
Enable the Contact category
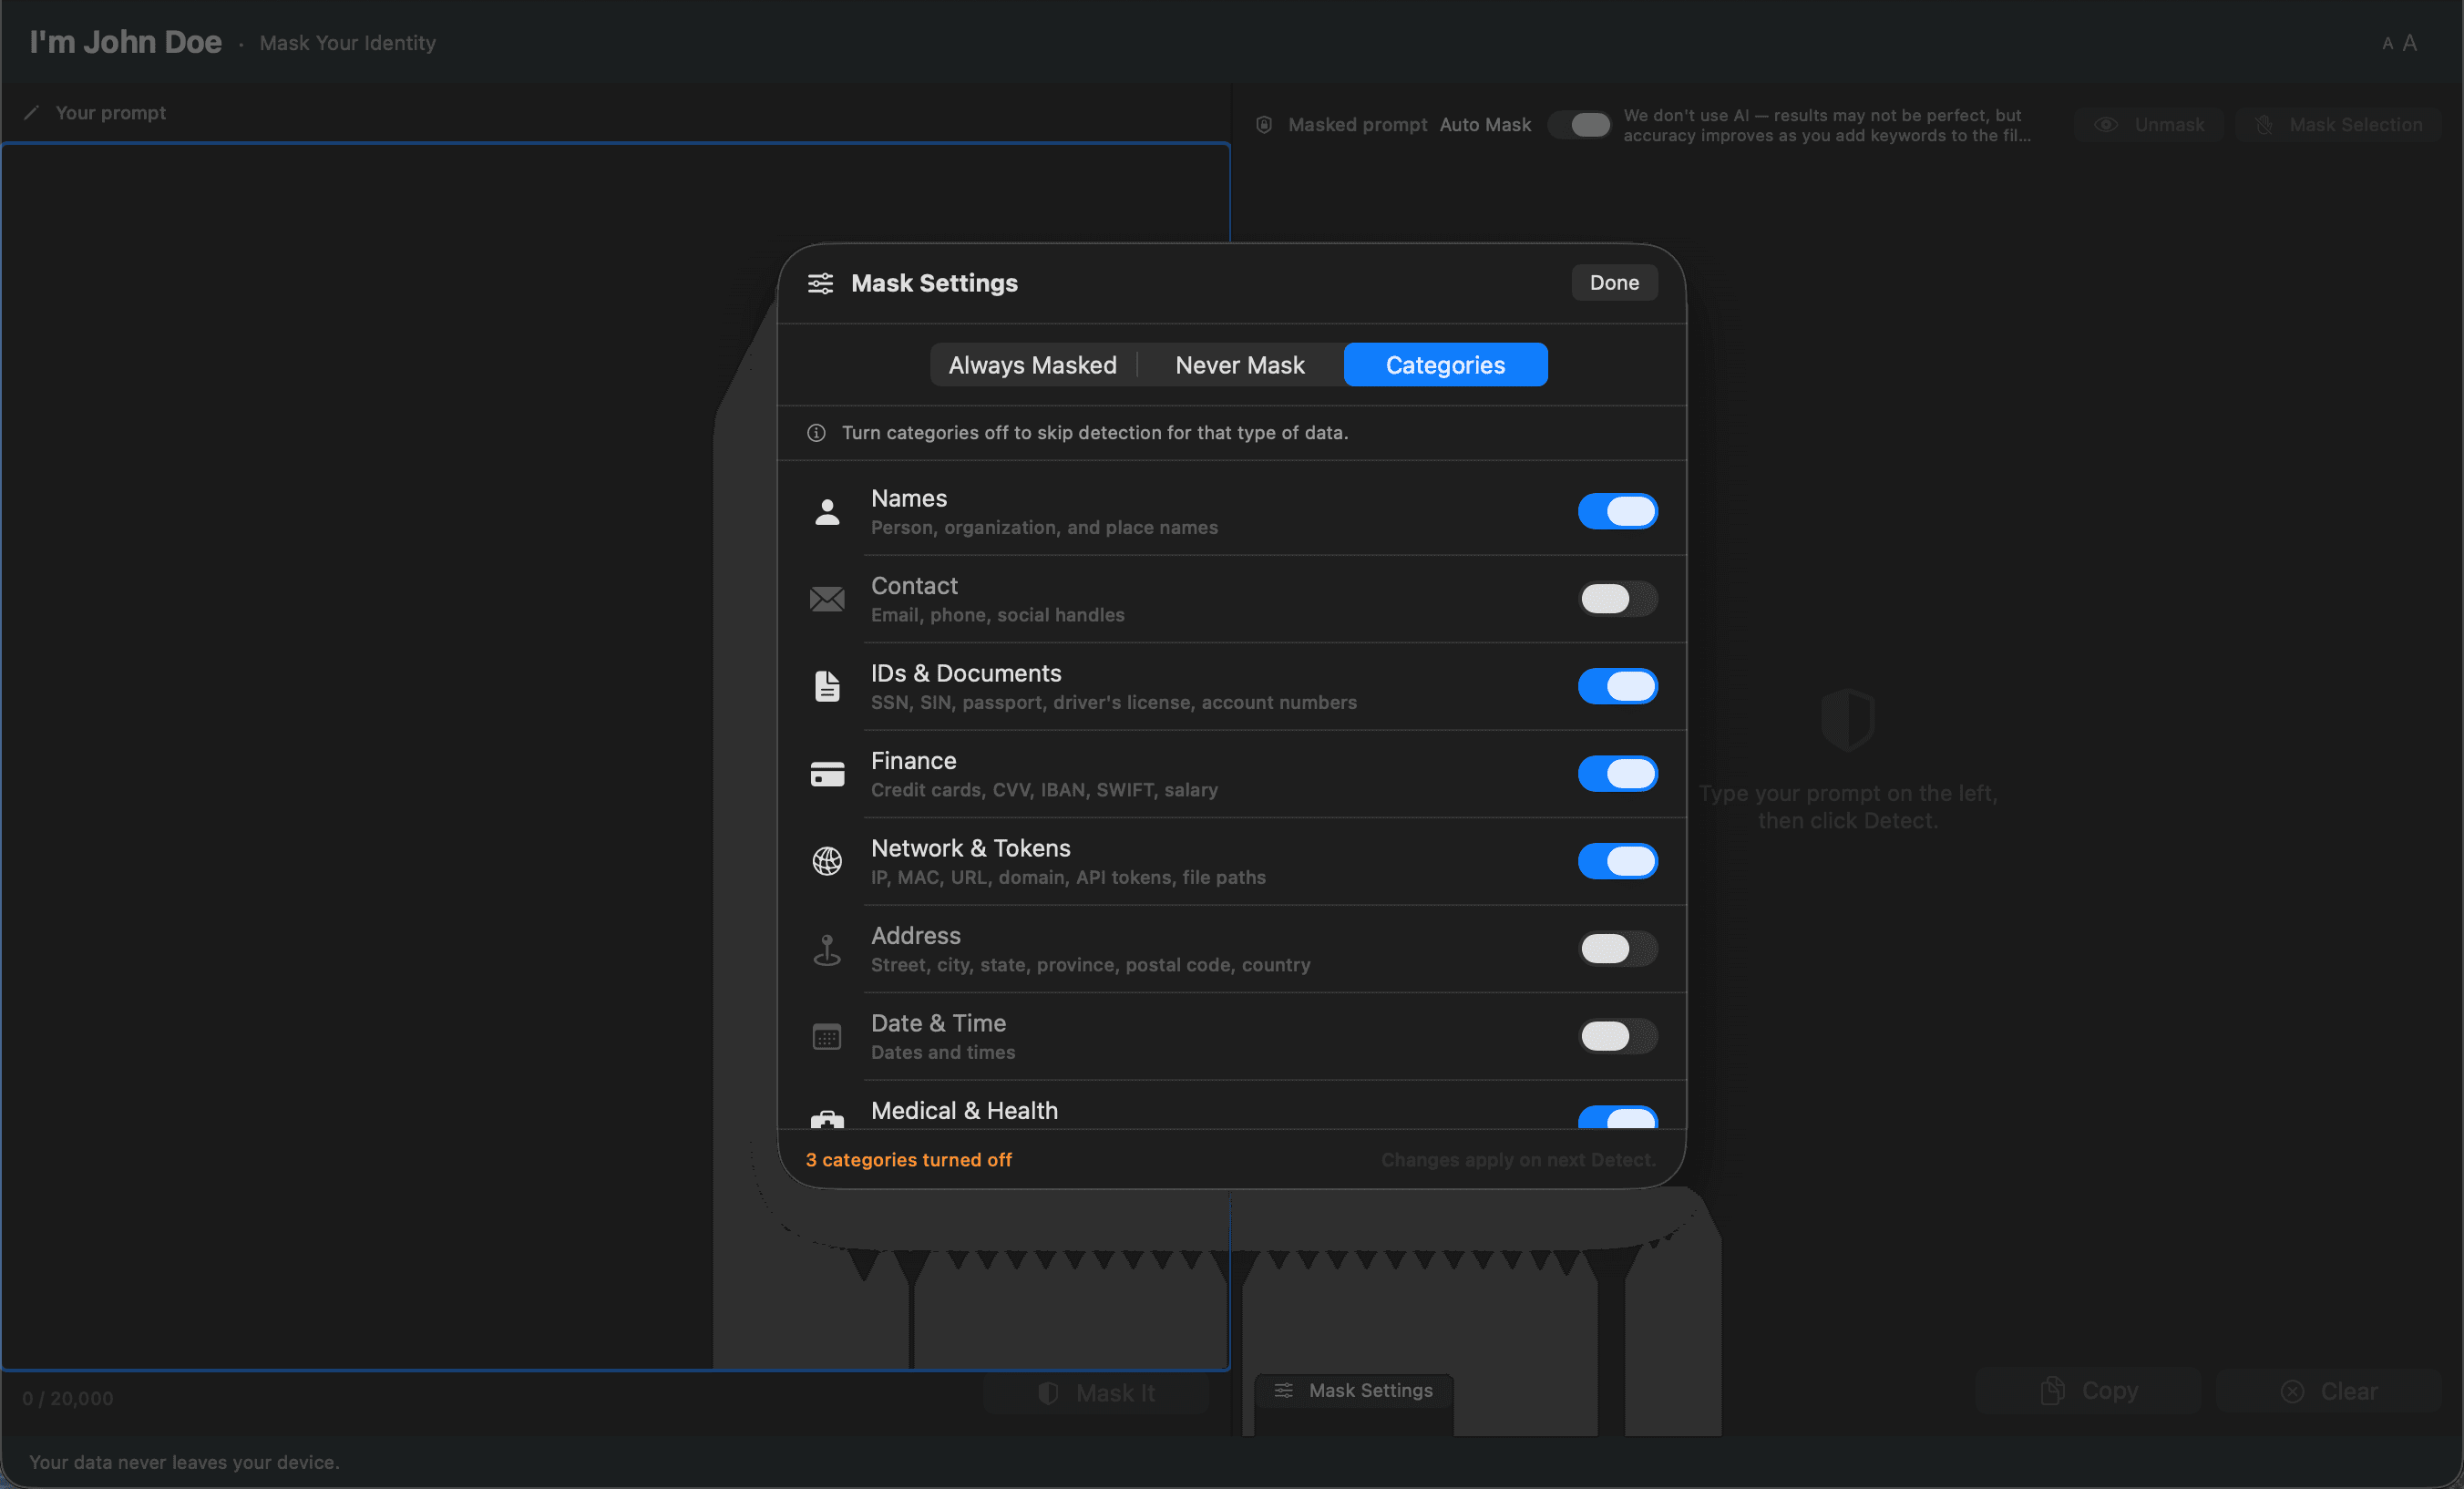[x=1617, y=599]
